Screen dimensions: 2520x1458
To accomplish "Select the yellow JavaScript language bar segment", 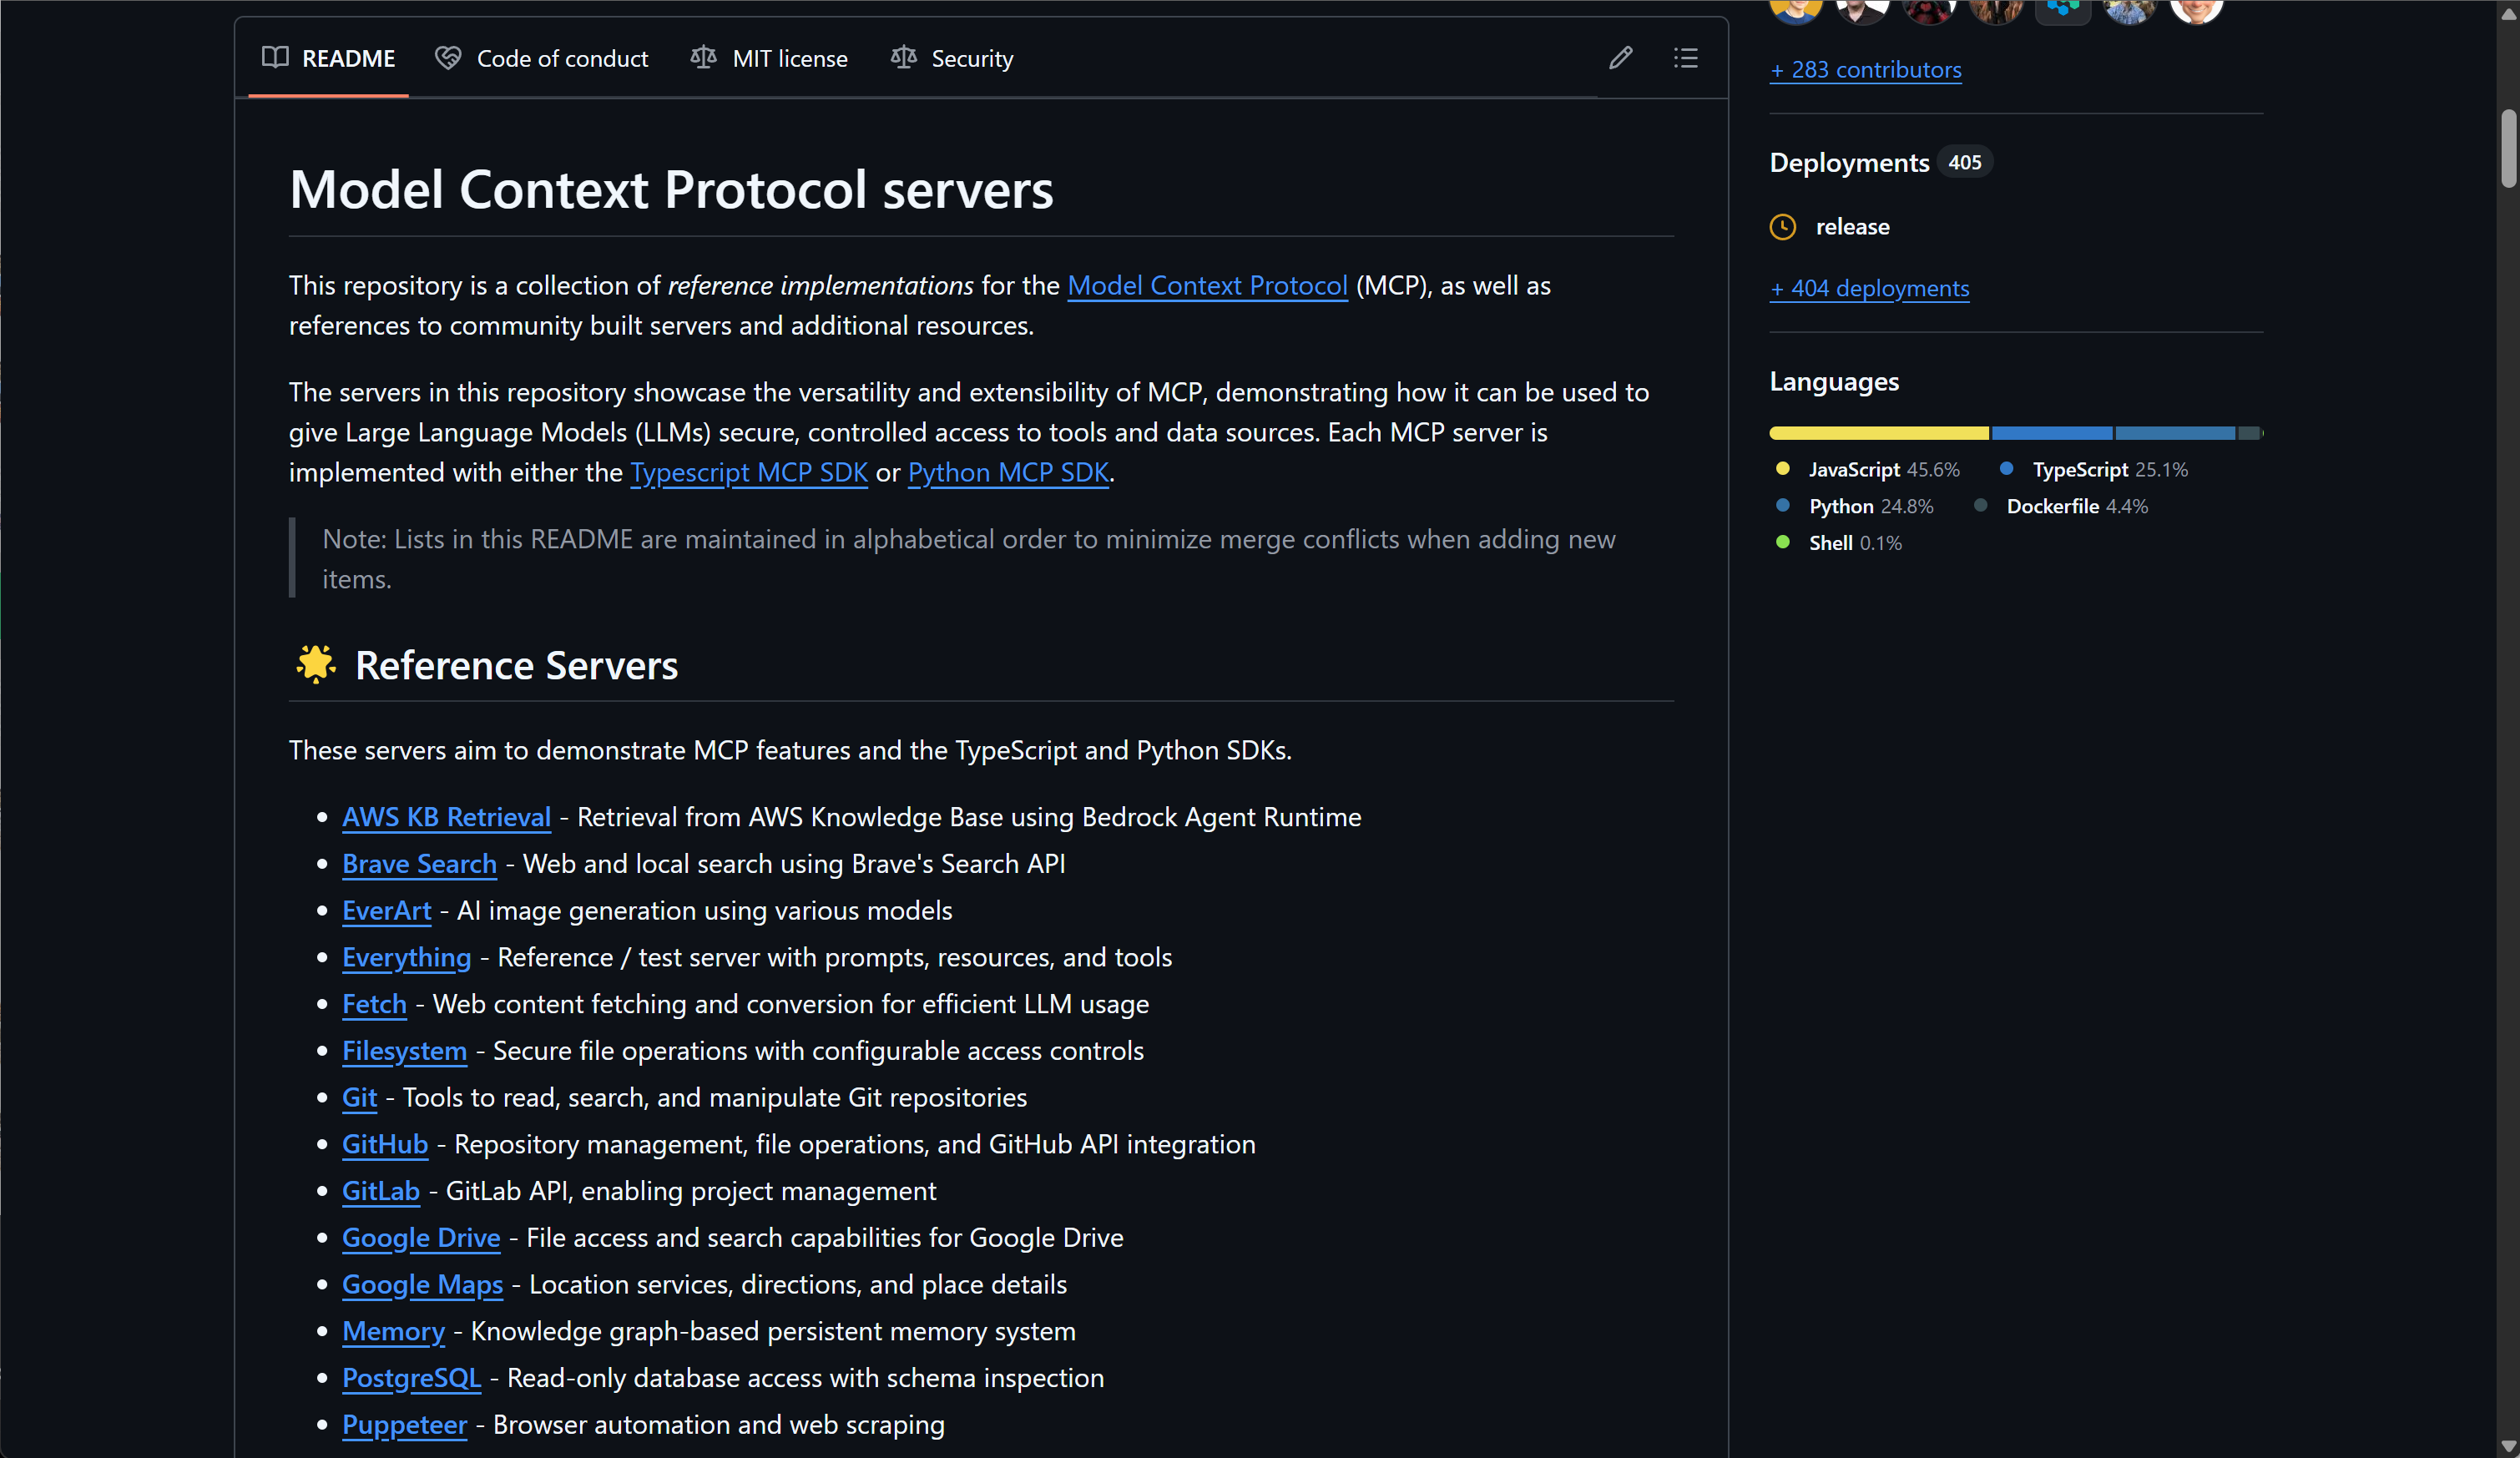I will (x=1879, y=433).
